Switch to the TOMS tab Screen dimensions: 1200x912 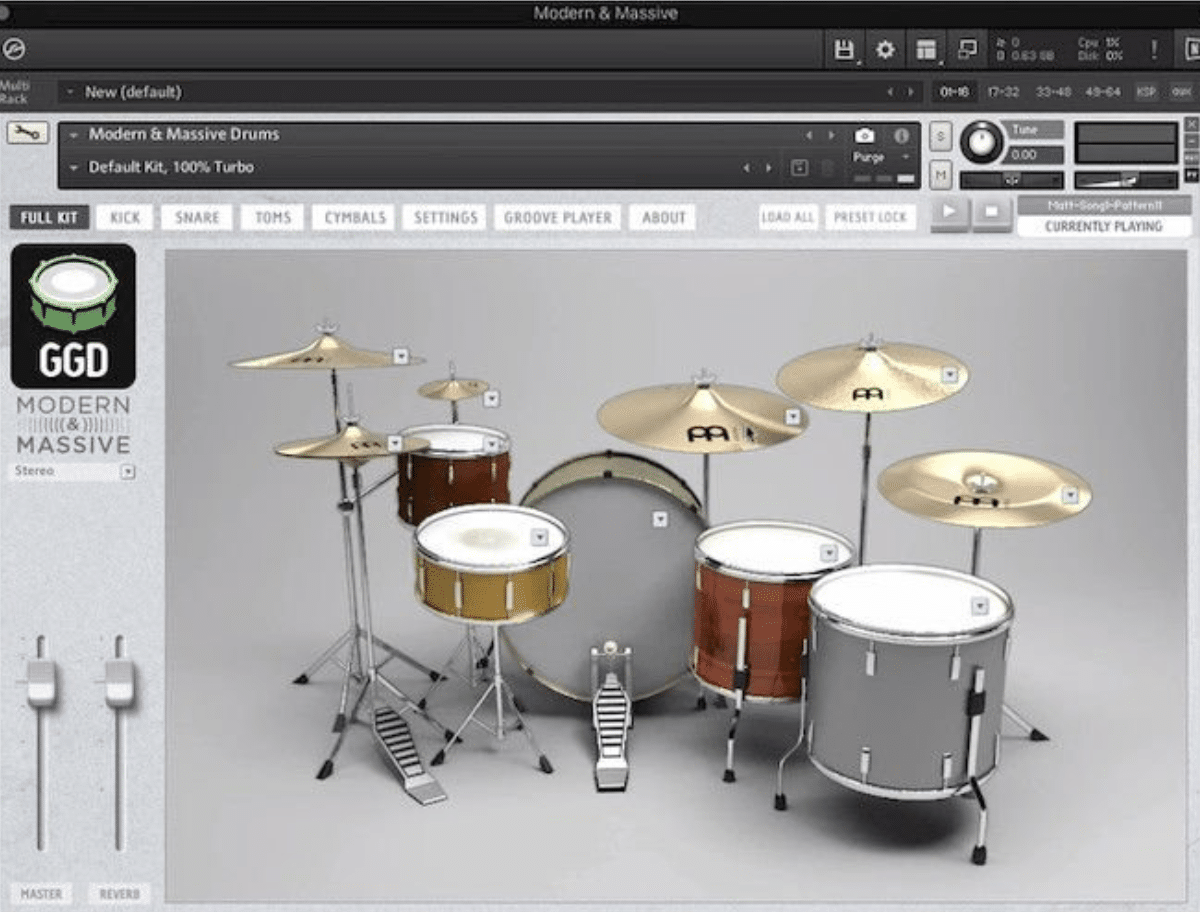pyautogui.click(x=272, y=217)
